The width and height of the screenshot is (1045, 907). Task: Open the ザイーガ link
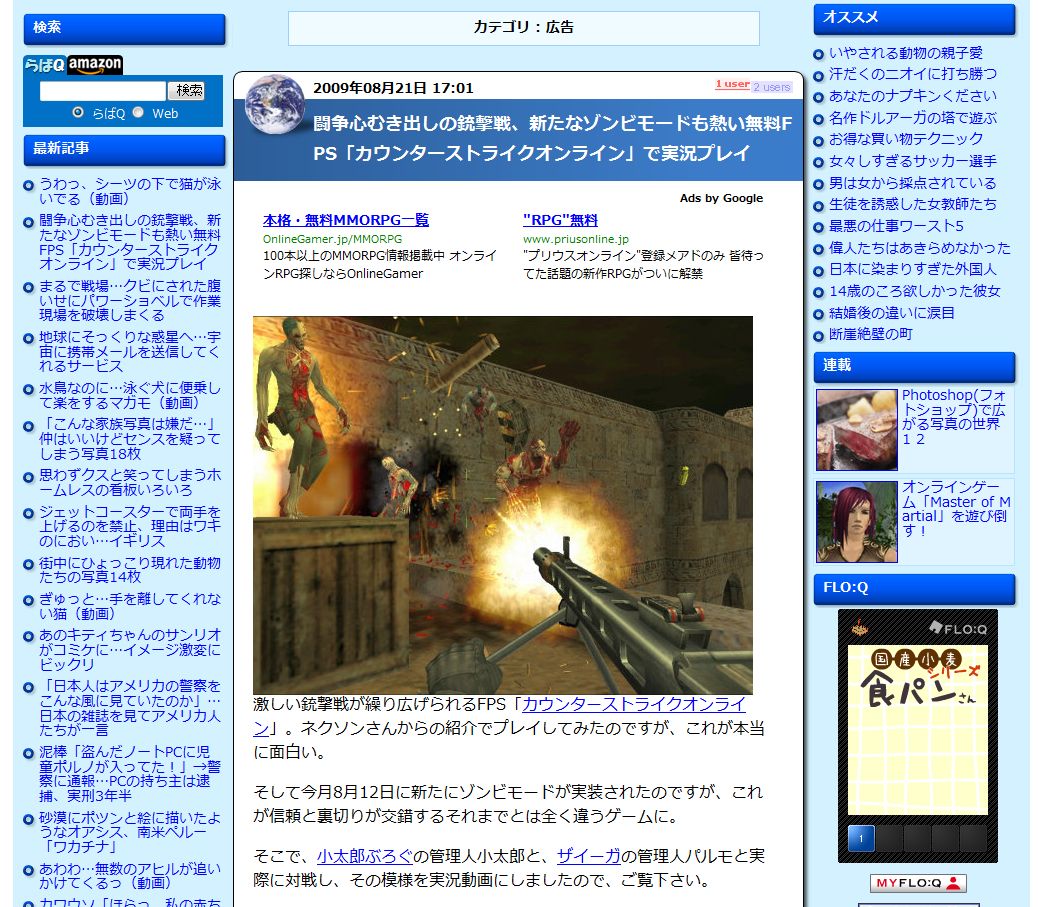[x=588, y=856]
